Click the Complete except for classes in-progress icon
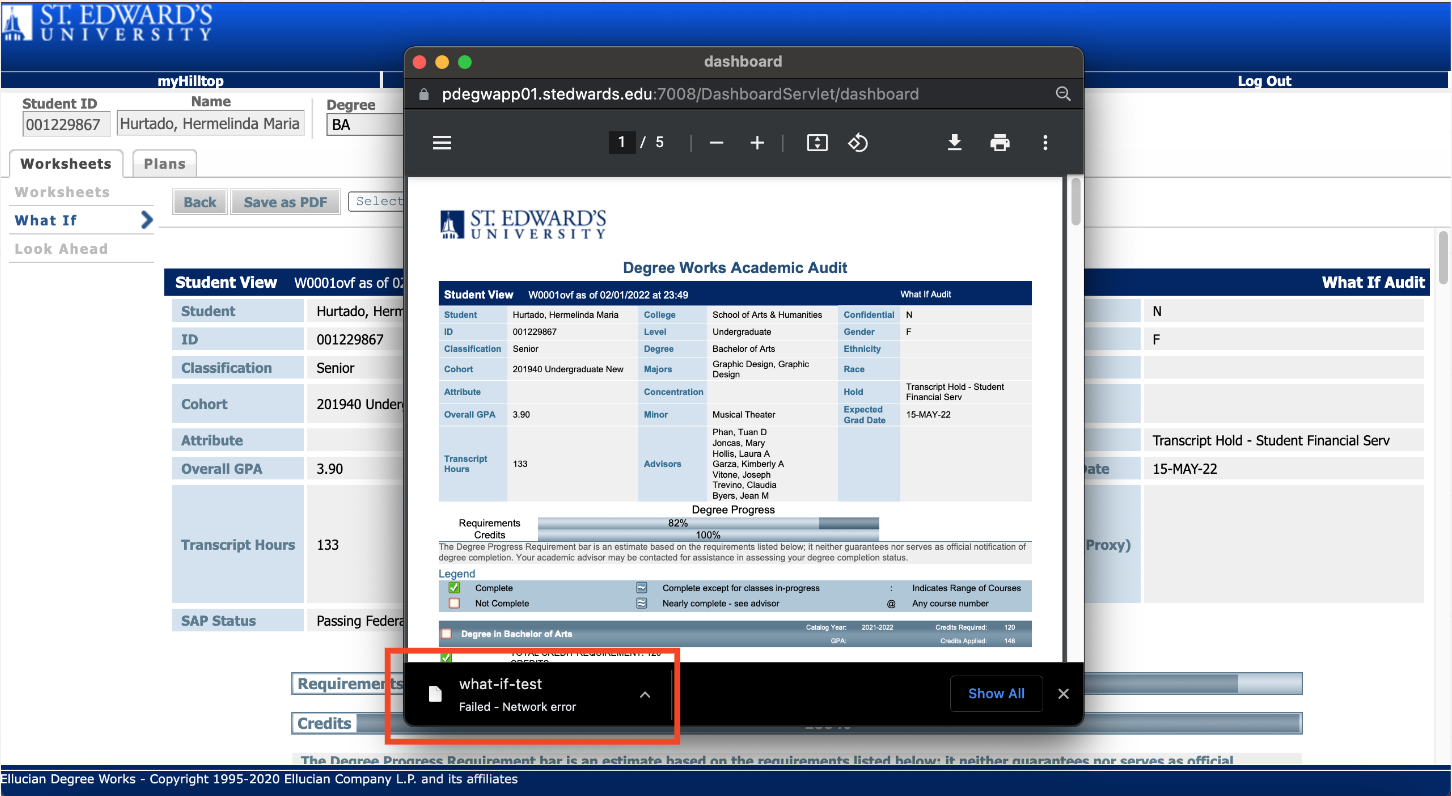This screenshot has width=1452, height=796. coord(641,588)
